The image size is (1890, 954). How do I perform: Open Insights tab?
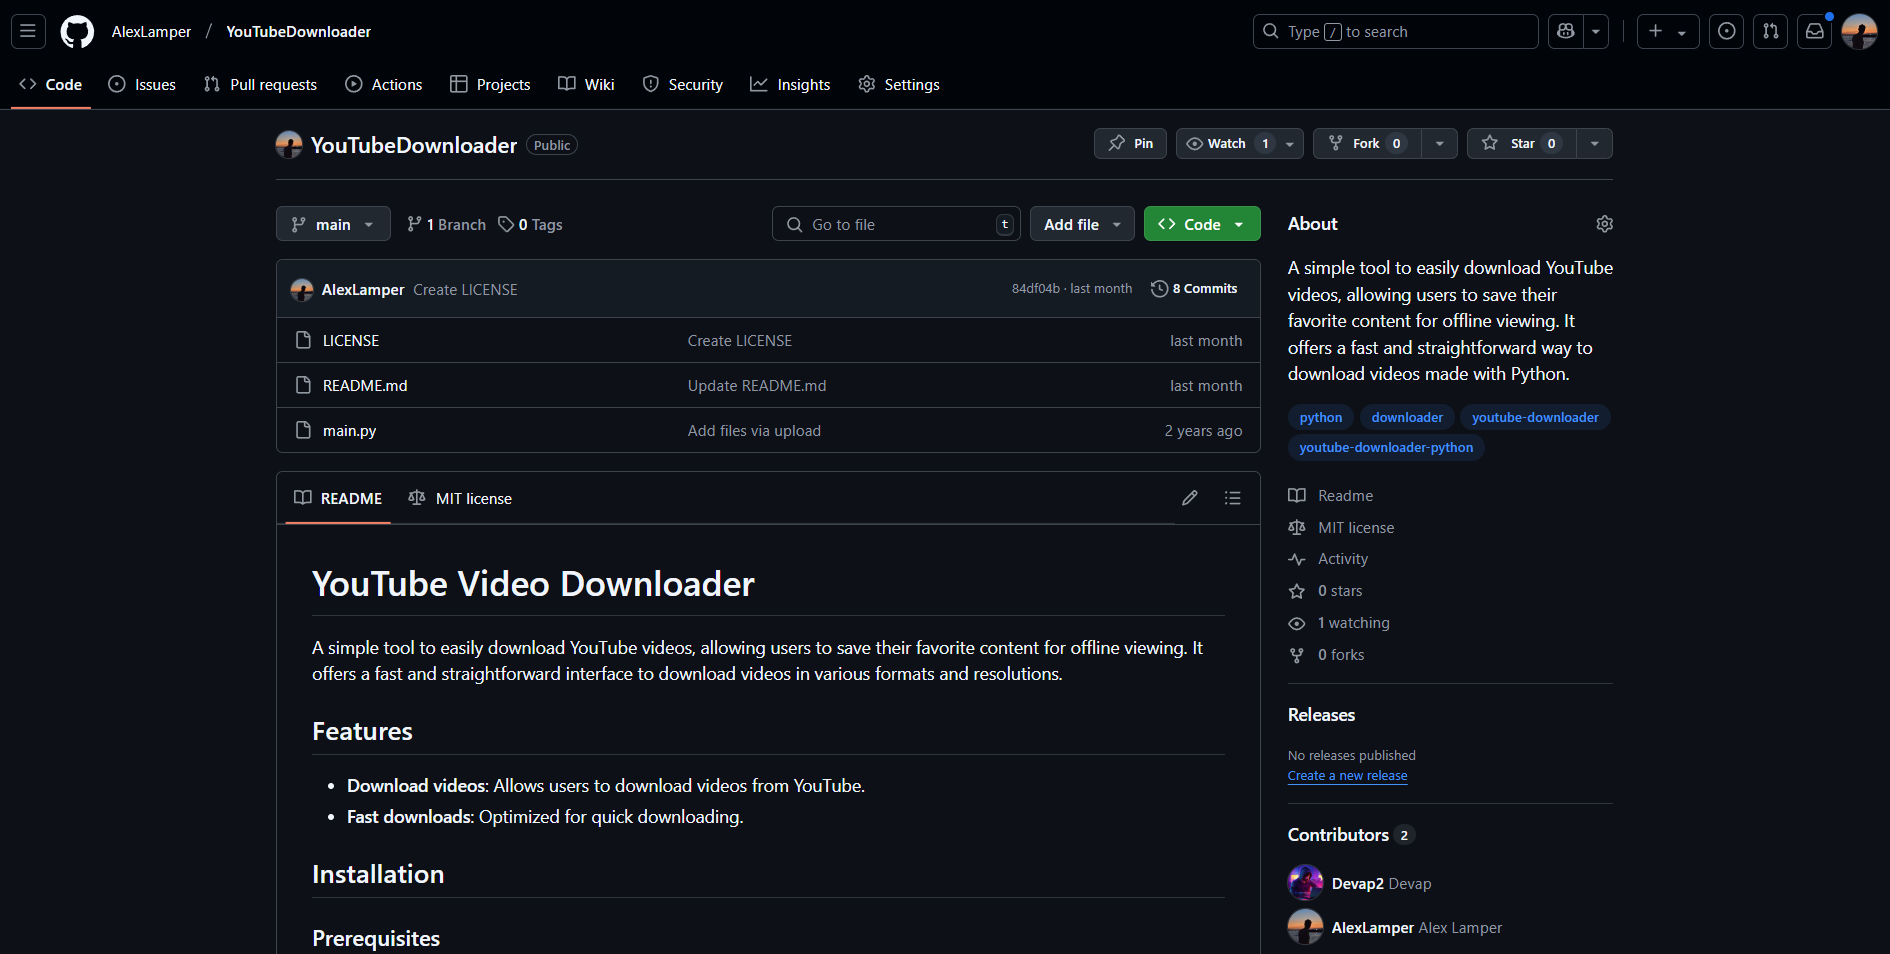pos(790,84)
